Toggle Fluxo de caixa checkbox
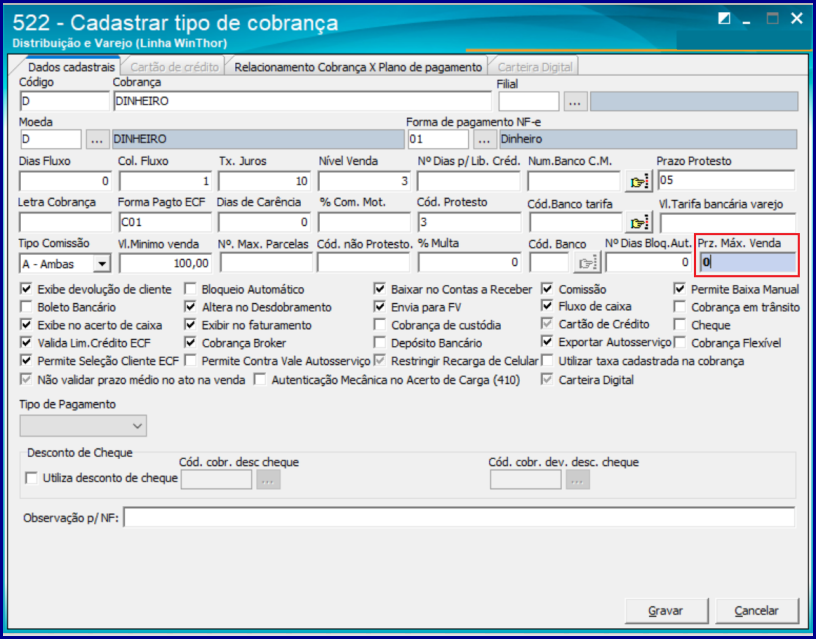 click(x=547, y=306)
